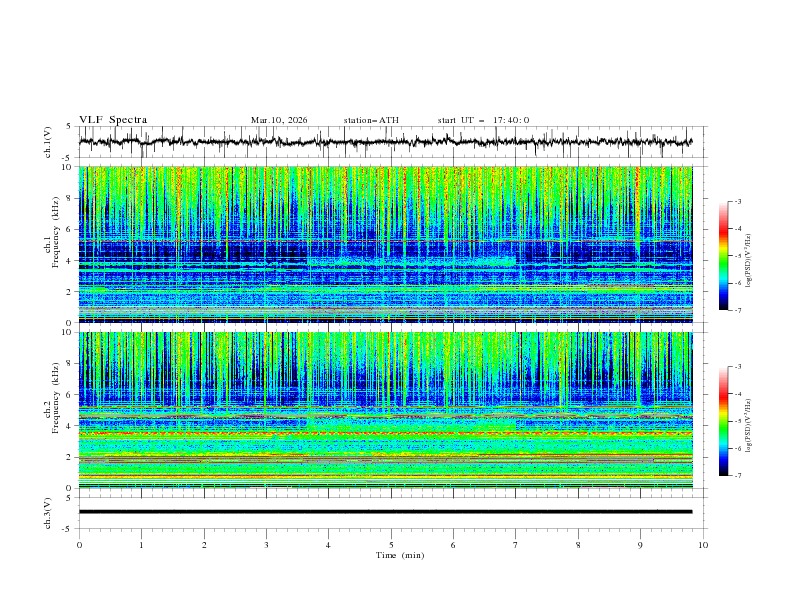Click the time axis tick label "1"
Screen dimensions: 792x612
pyautogui.click(x=141, y=545)
